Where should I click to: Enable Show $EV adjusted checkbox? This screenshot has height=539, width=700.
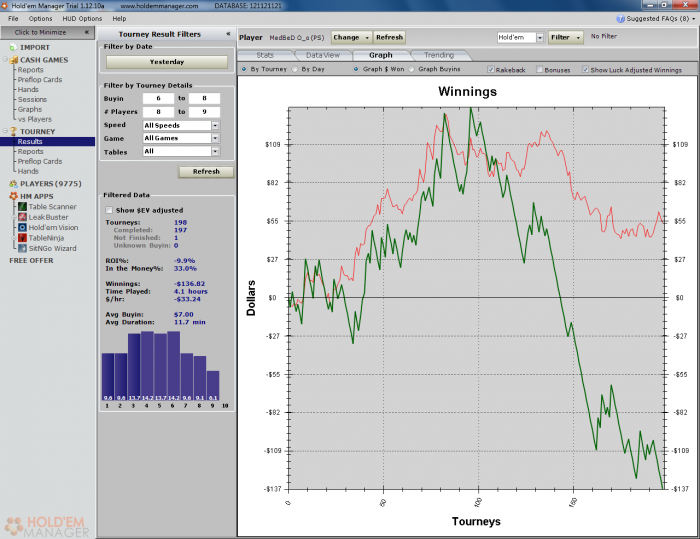tap(109, 210)
